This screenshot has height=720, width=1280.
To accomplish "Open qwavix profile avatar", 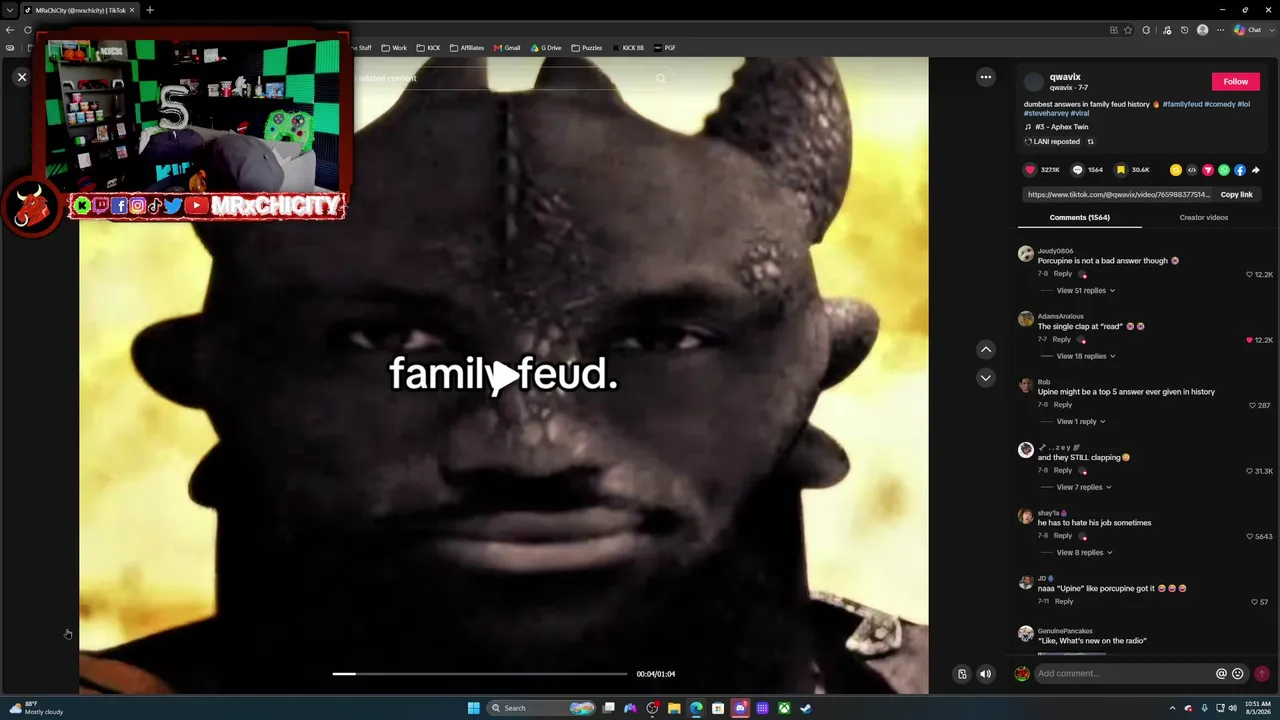I will [x=1034, y=82].
